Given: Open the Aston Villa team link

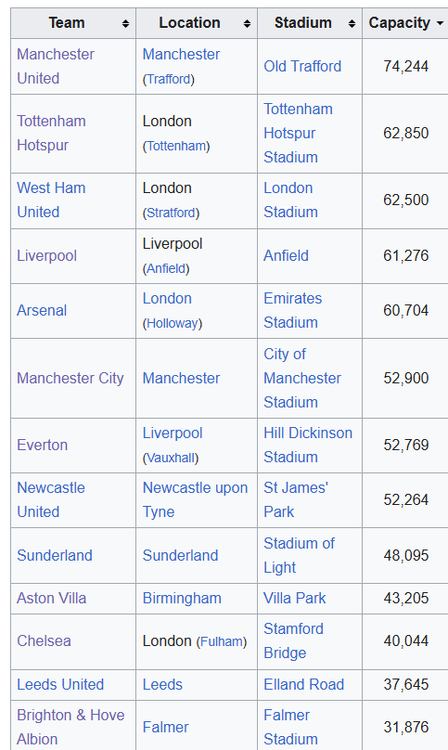Looking at the screenshot, I should click(x=52, y=598).
